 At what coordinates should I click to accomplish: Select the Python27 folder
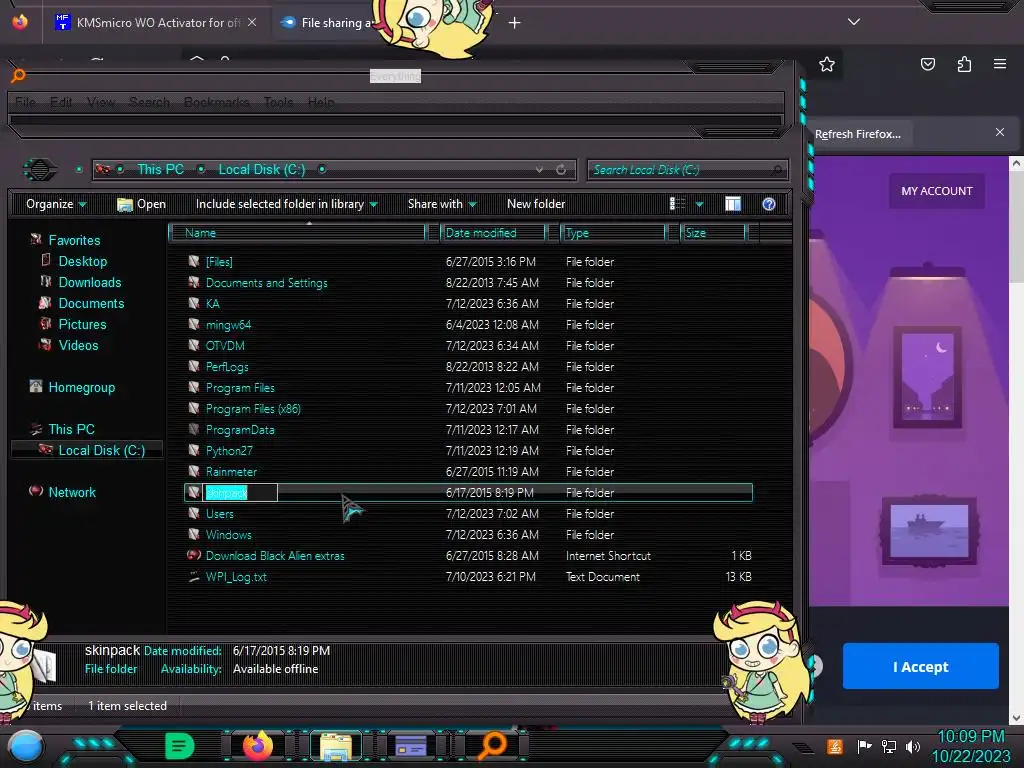pyautogui.click(x=468, y=451)
